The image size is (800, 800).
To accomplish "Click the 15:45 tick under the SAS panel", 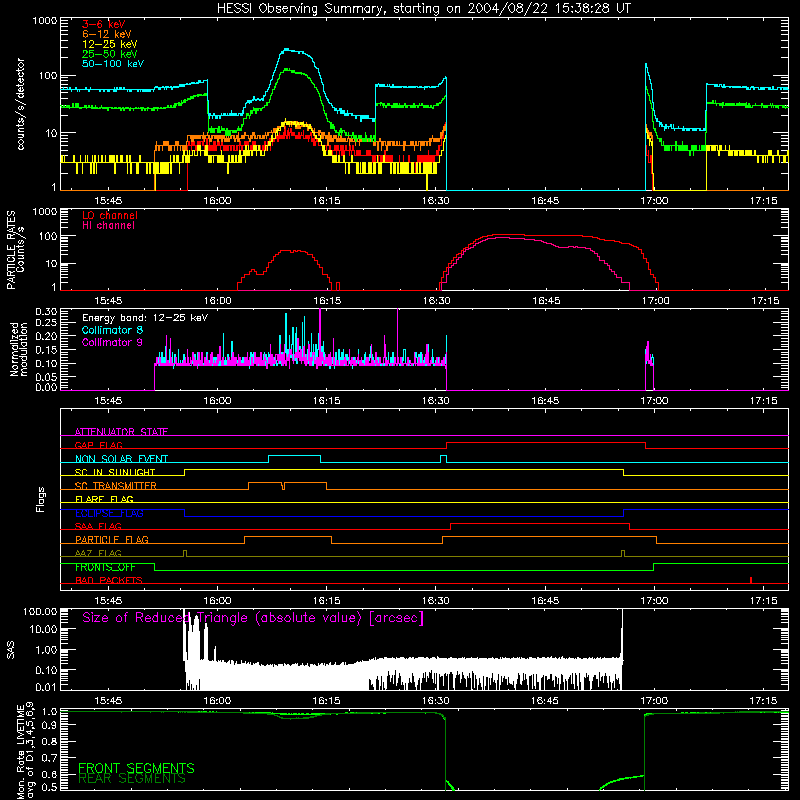I will click(108, 701).
